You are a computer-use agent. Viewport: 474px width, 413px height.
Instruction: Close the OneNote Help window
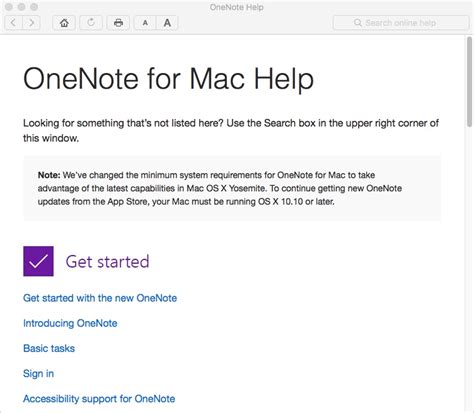click(9, 7)
